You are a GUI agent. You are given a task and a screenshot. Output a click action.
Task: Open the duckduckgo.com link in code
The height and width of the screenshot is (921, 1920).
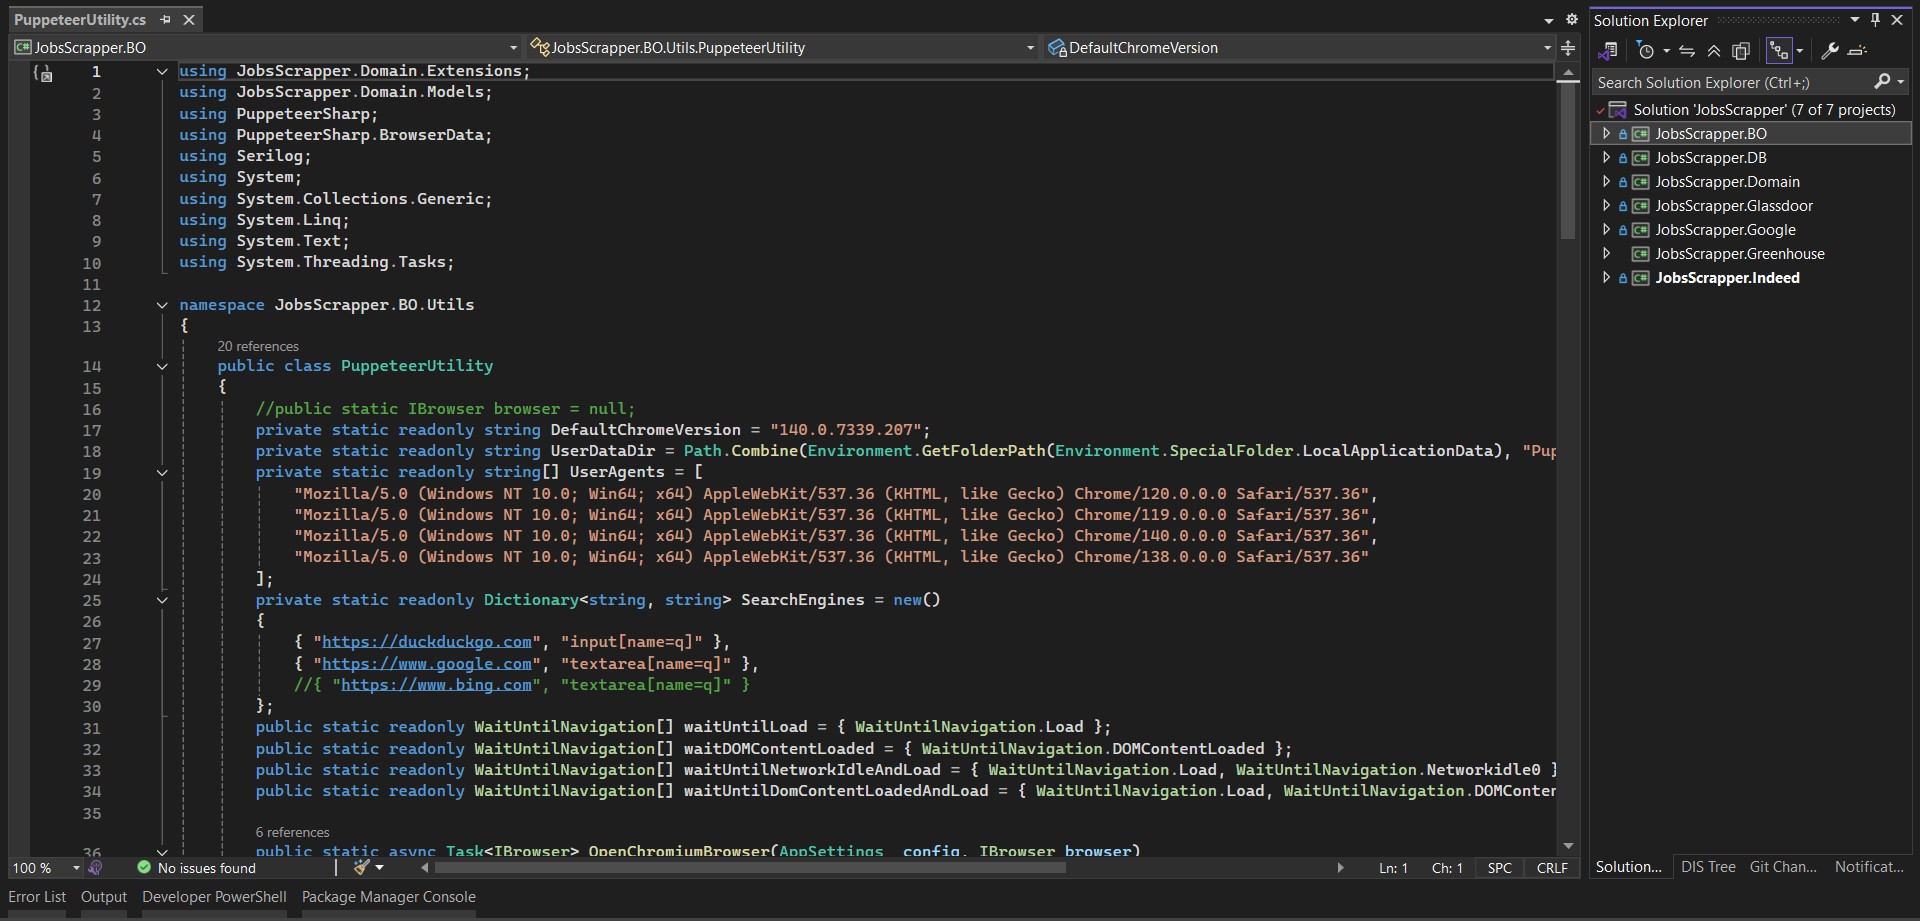click(427, 642)
